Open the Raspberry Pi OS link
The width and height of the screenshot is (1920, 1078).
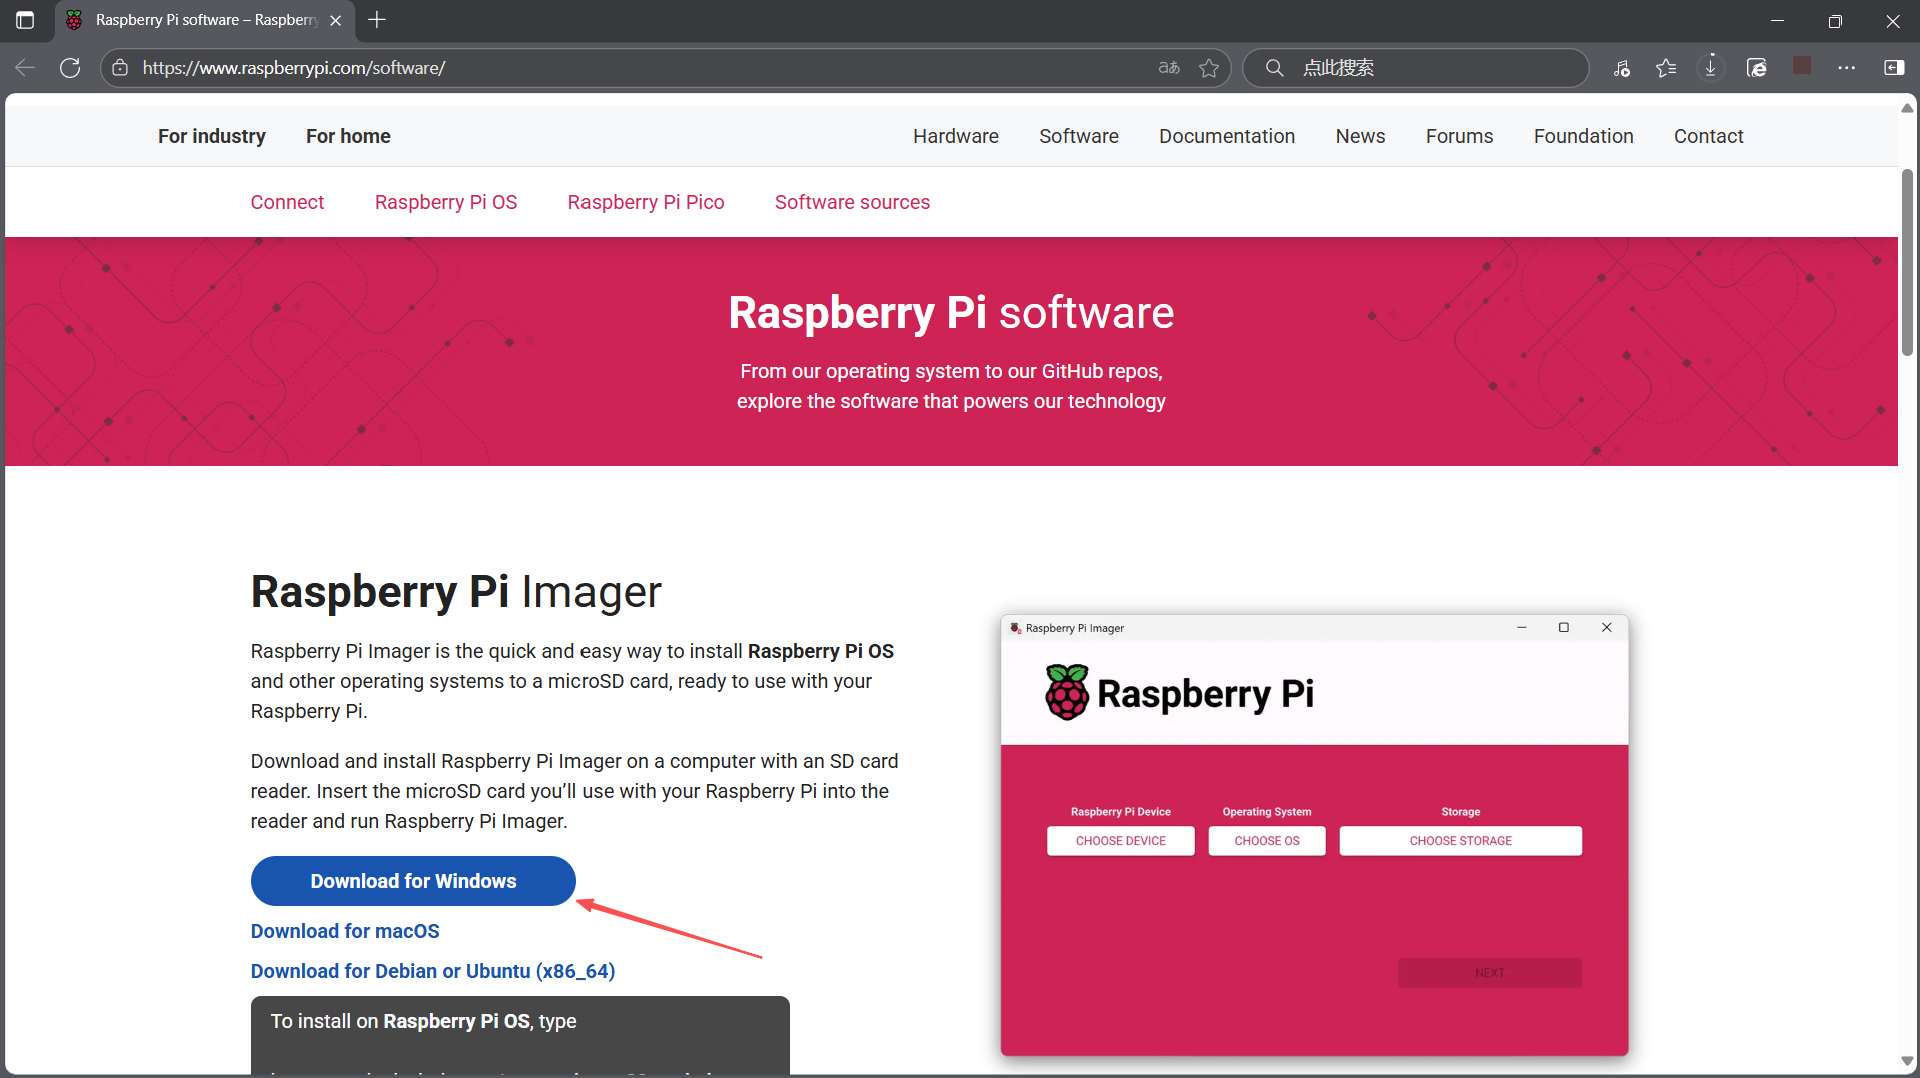pos(446,202)
